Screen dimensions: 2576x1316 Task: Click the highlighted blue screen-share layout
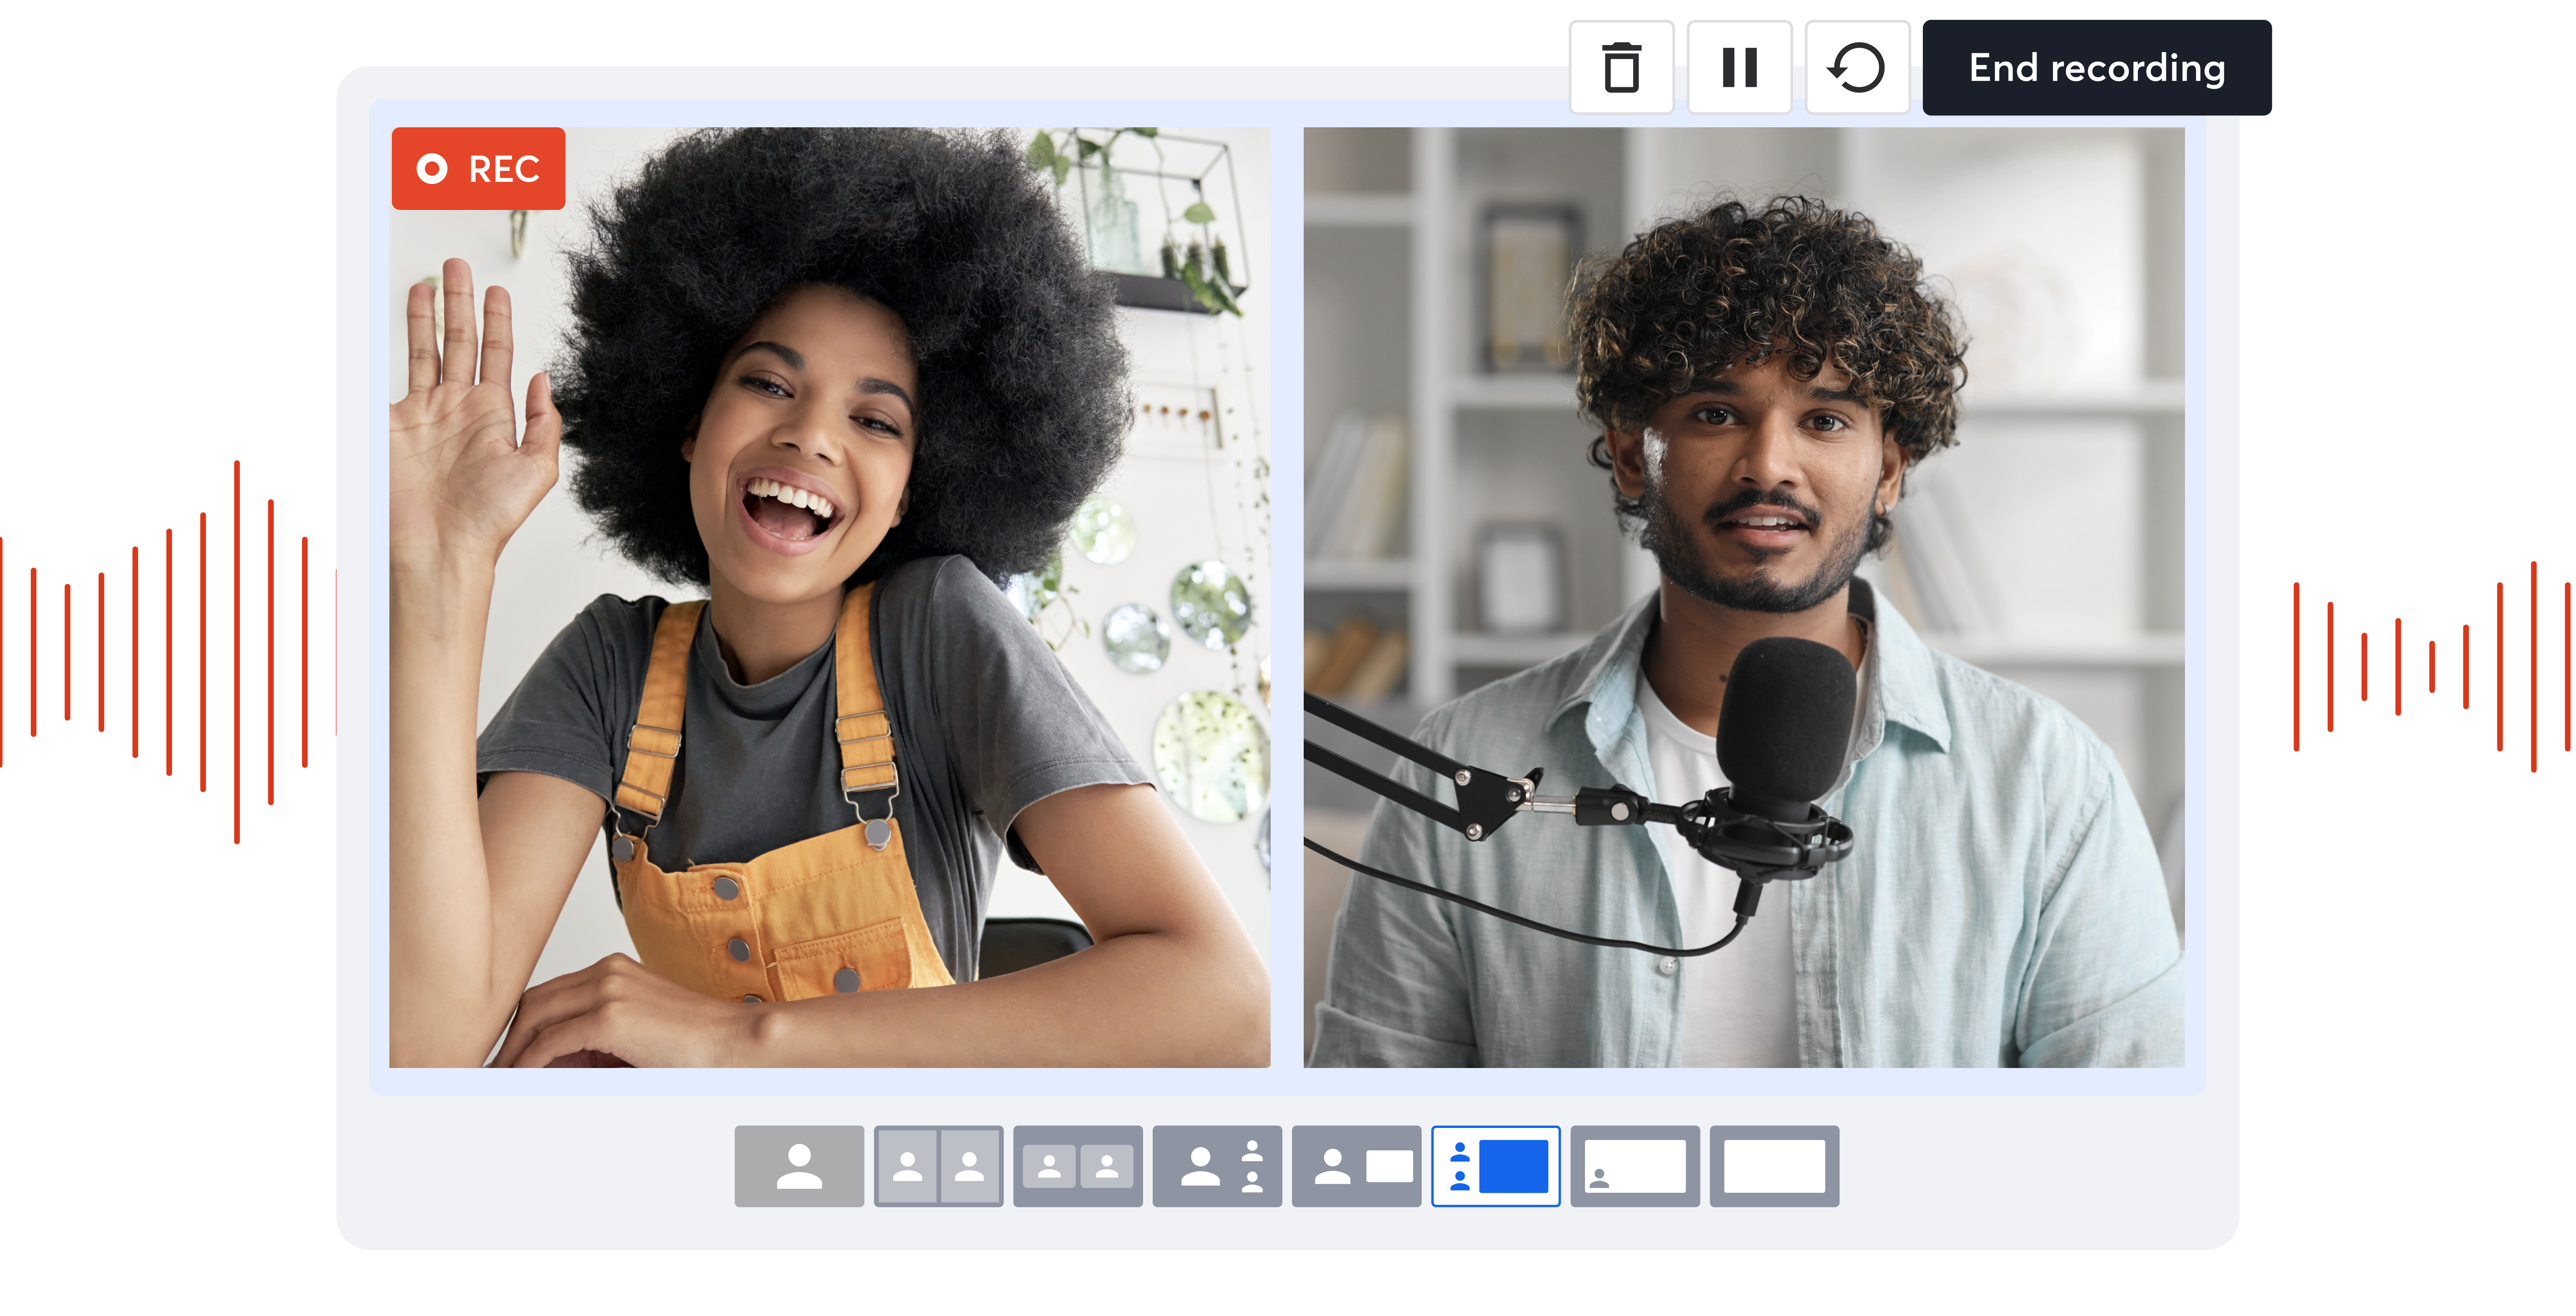click(1495, 1166)
